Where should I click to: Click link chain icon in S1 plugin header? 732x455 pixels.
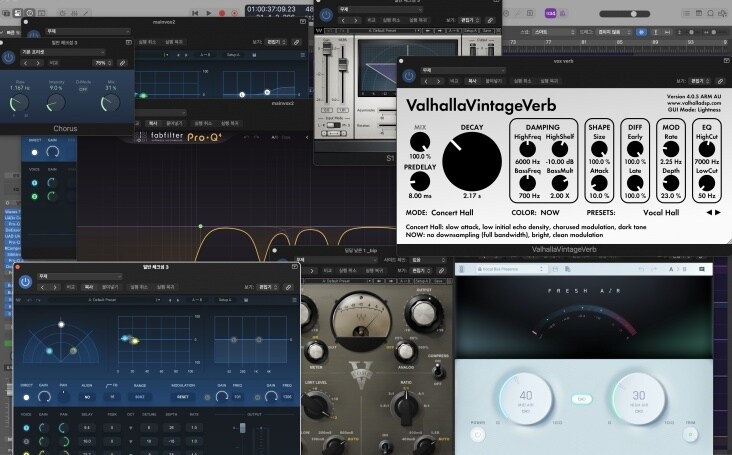(x=490, y=20)
